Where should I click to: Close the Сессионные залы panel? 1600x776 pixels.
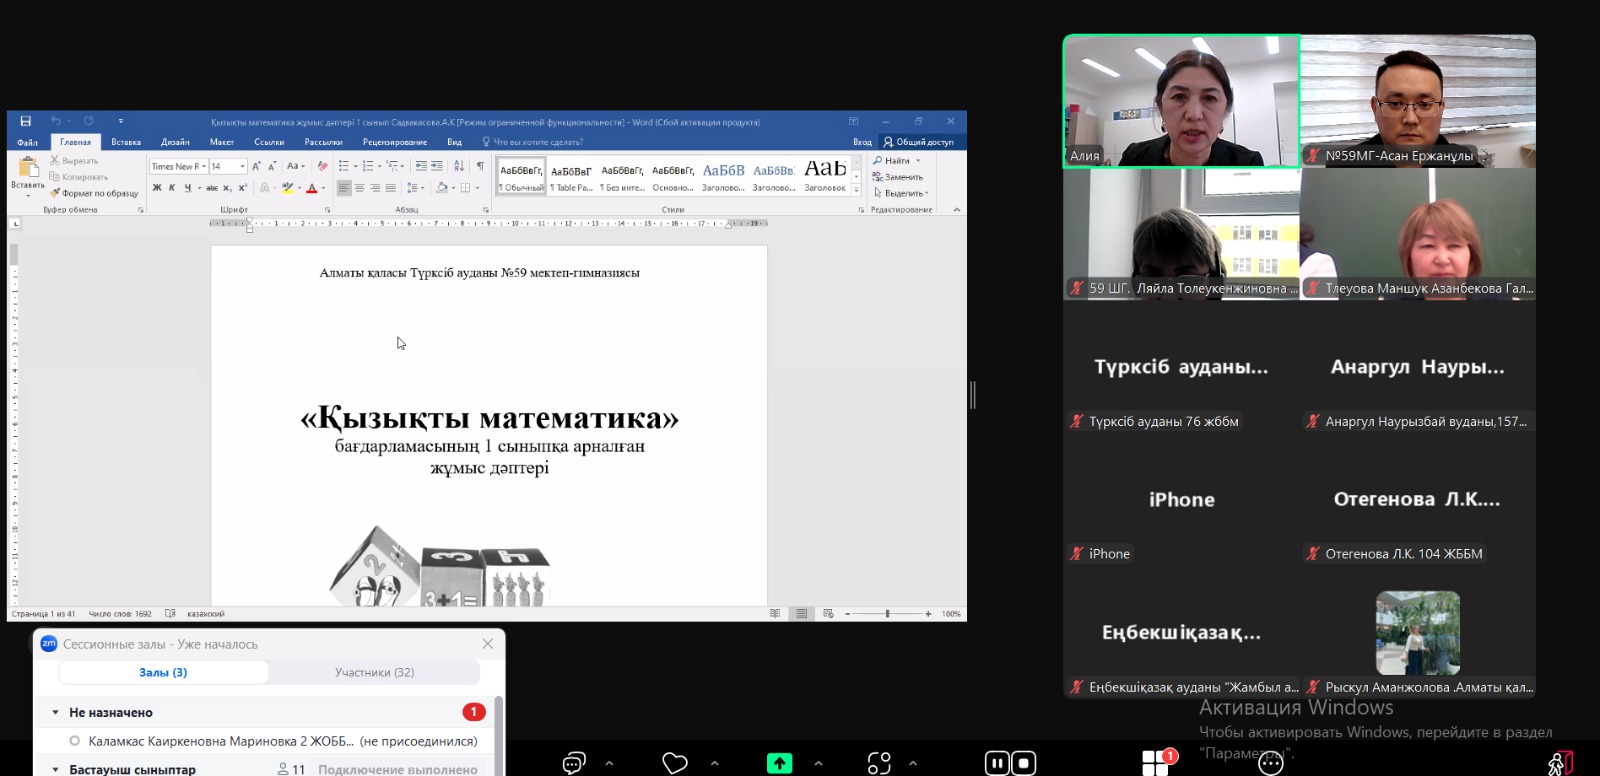488,644
